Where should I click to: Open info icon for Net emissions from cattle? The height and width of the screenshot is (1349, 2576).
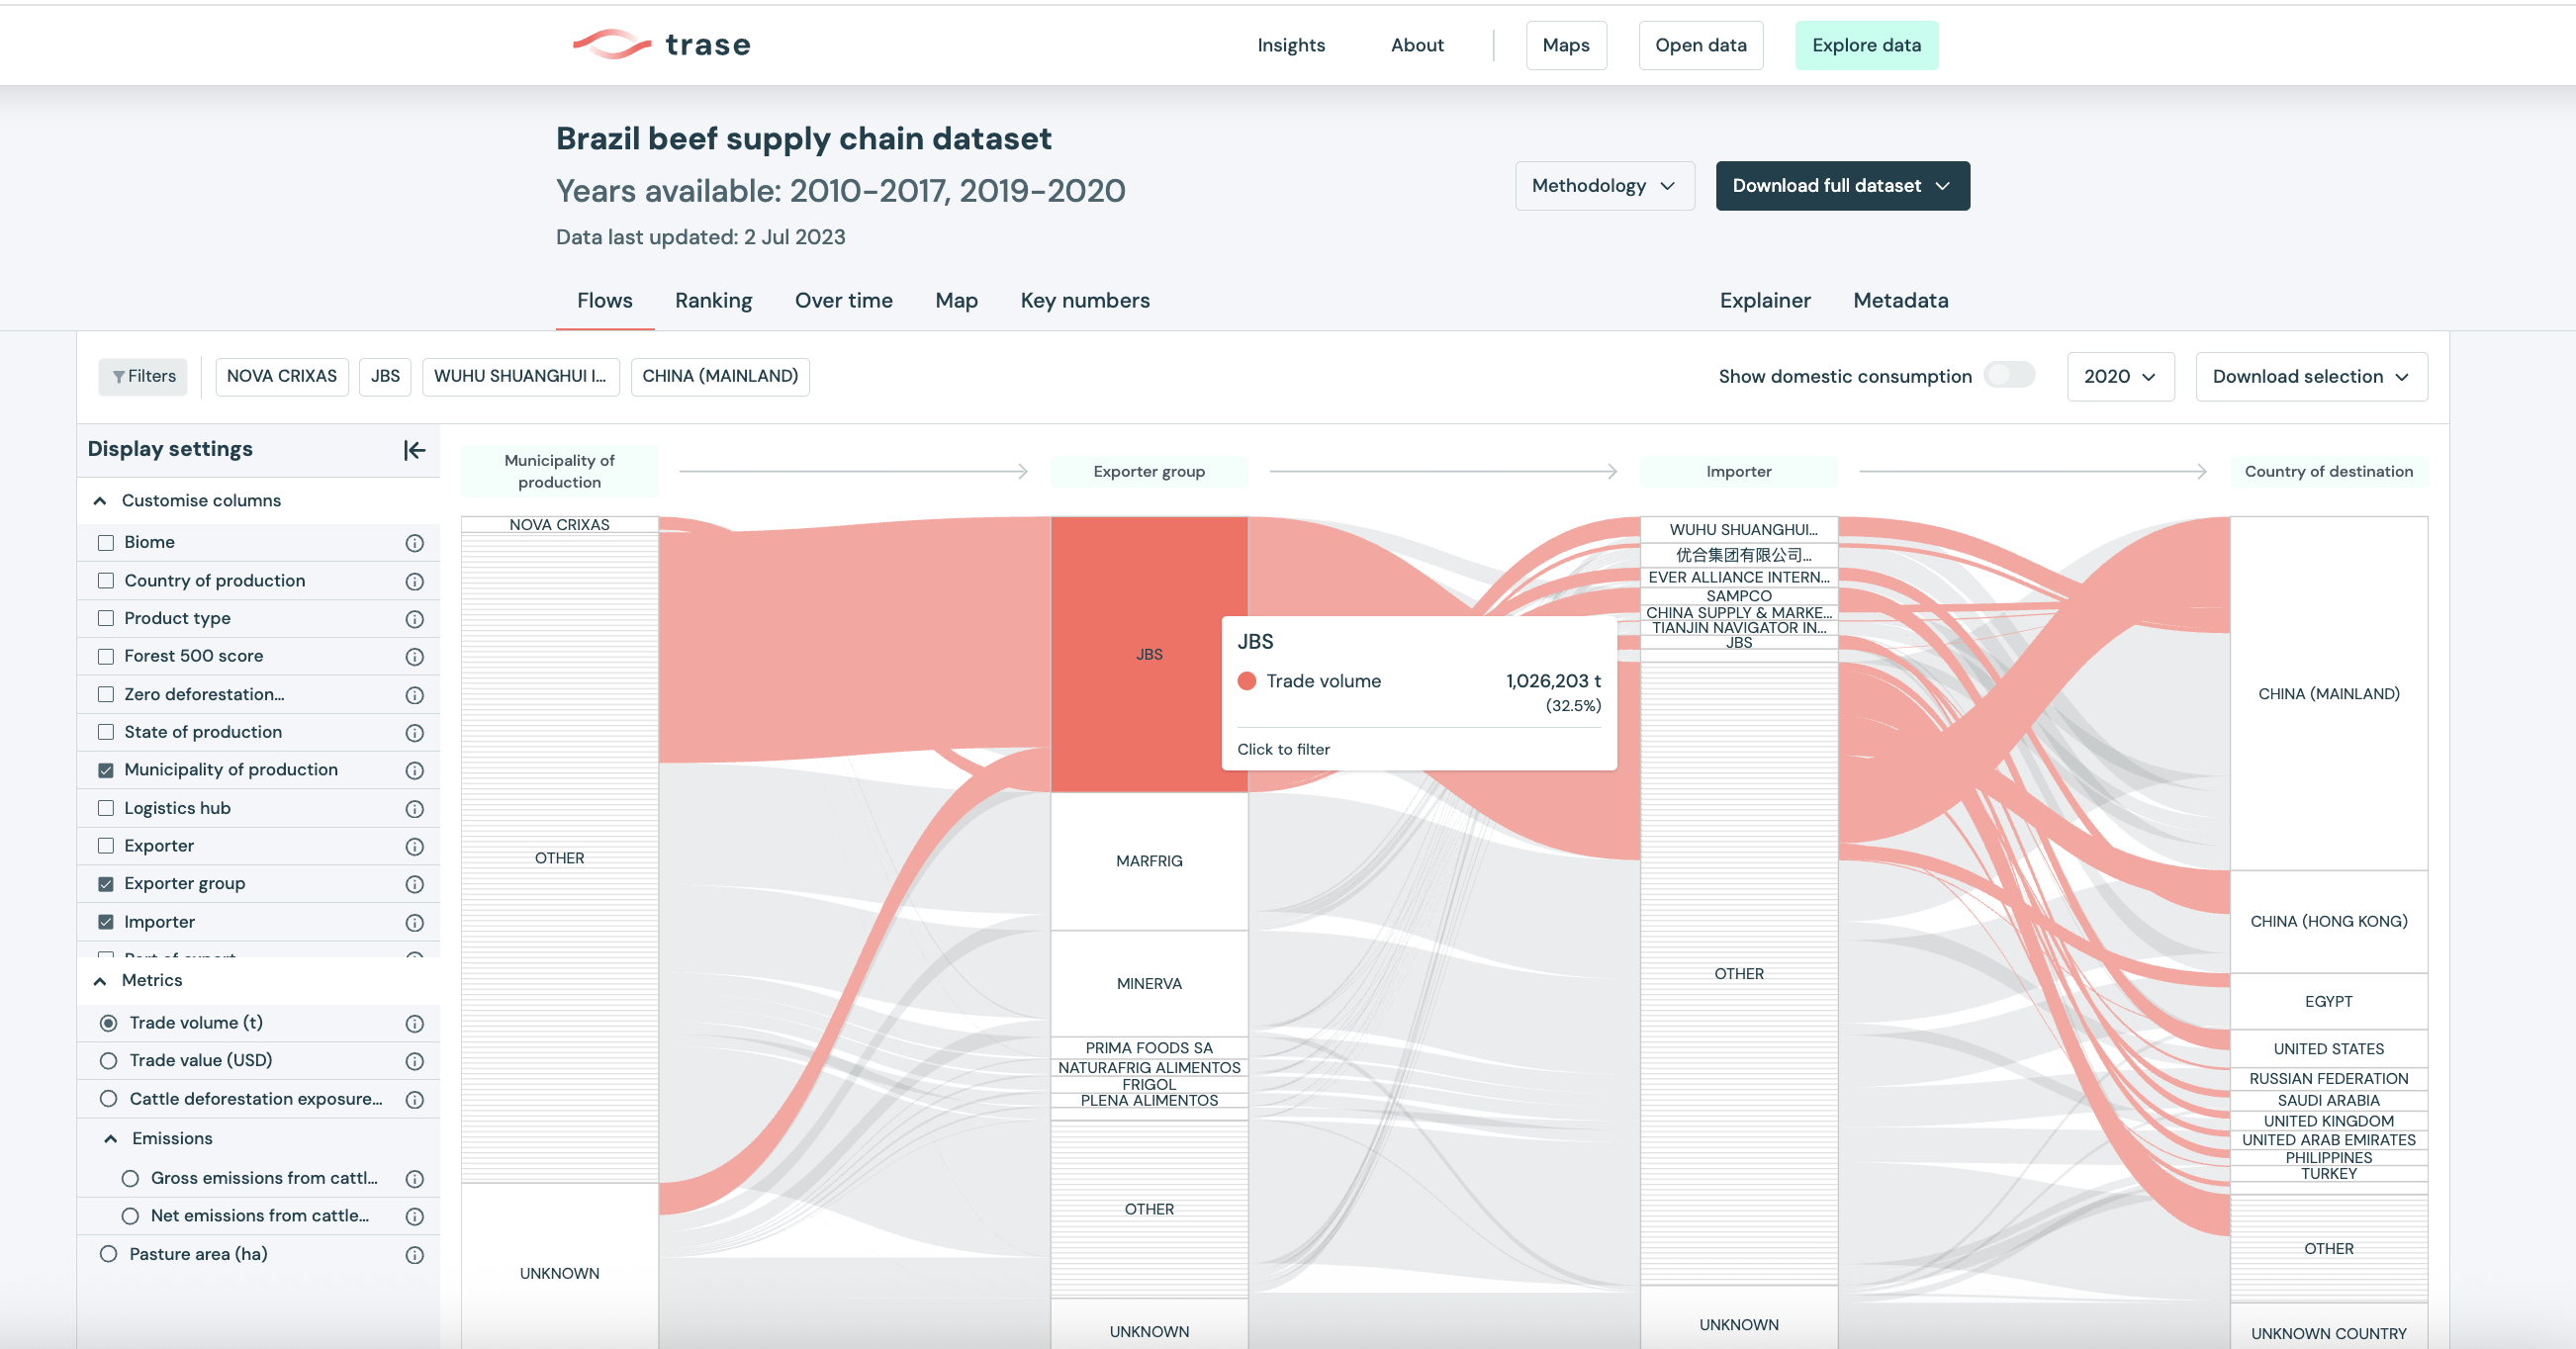(x=414, y=1217)
